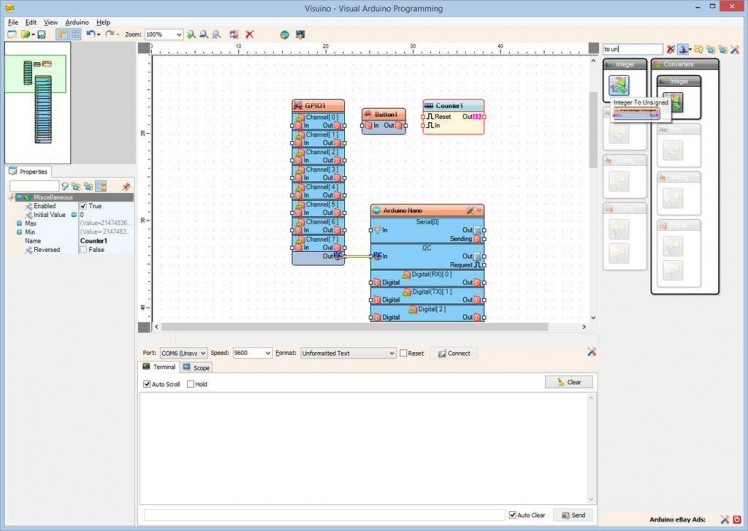The width and height of the screenshot is (748, 531).
Task: Toggle the Auto Clear checkbox
Action: click(x=512, y=515)
